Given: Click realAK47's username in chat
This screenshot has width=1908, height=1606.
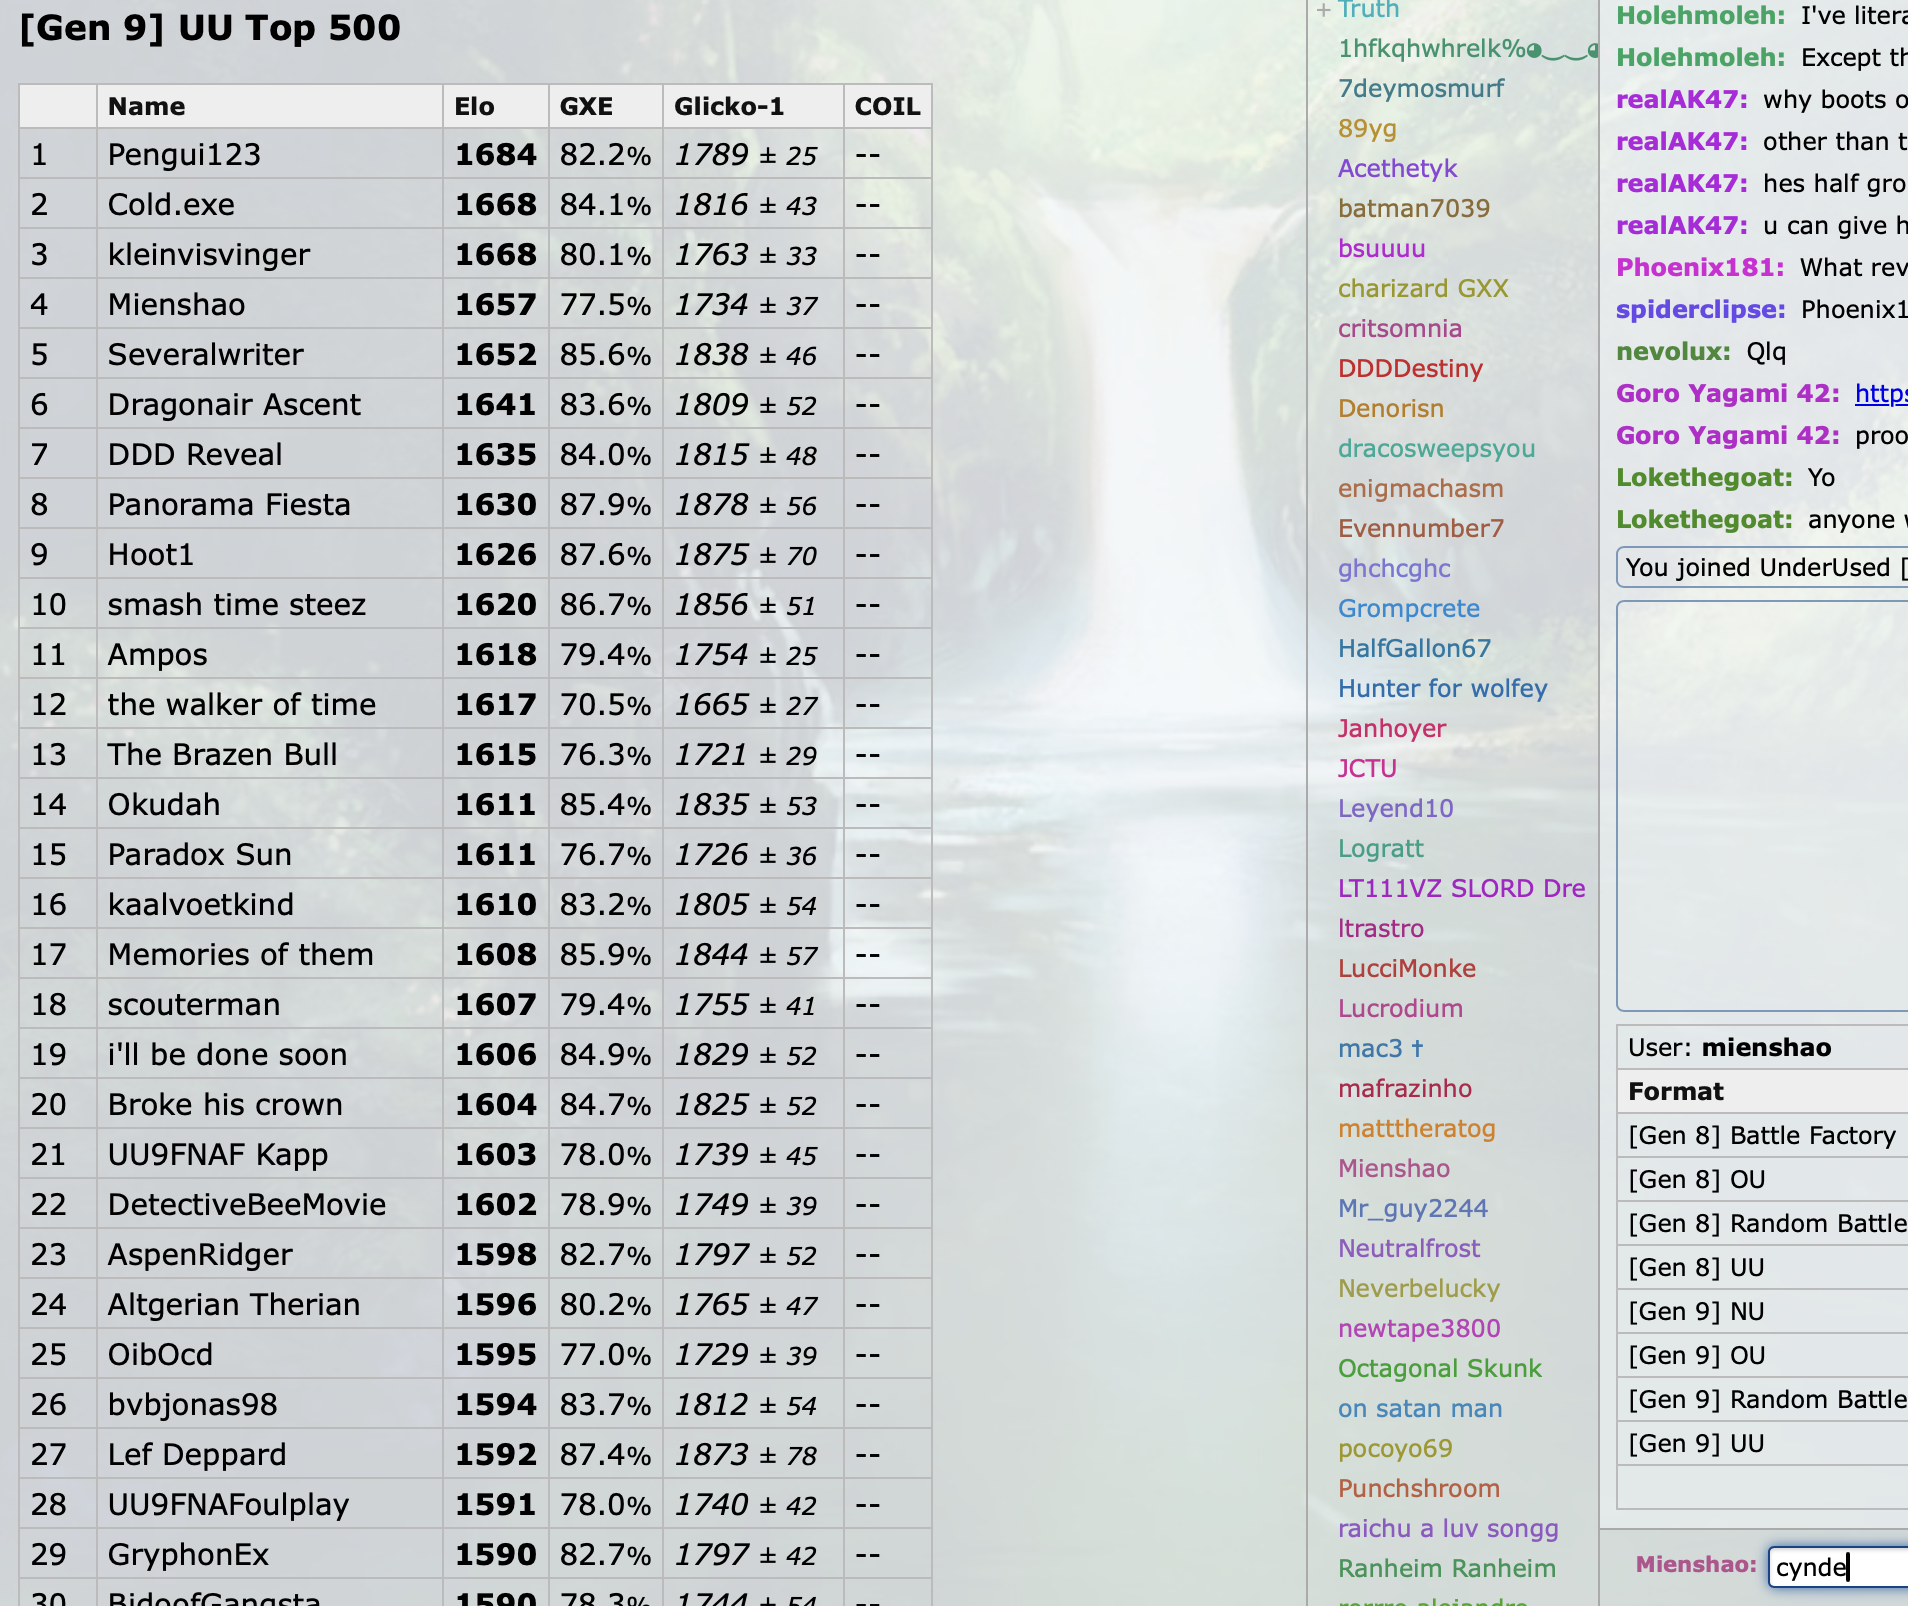Looking at the screenshot, I should (x=1681, y=100).
